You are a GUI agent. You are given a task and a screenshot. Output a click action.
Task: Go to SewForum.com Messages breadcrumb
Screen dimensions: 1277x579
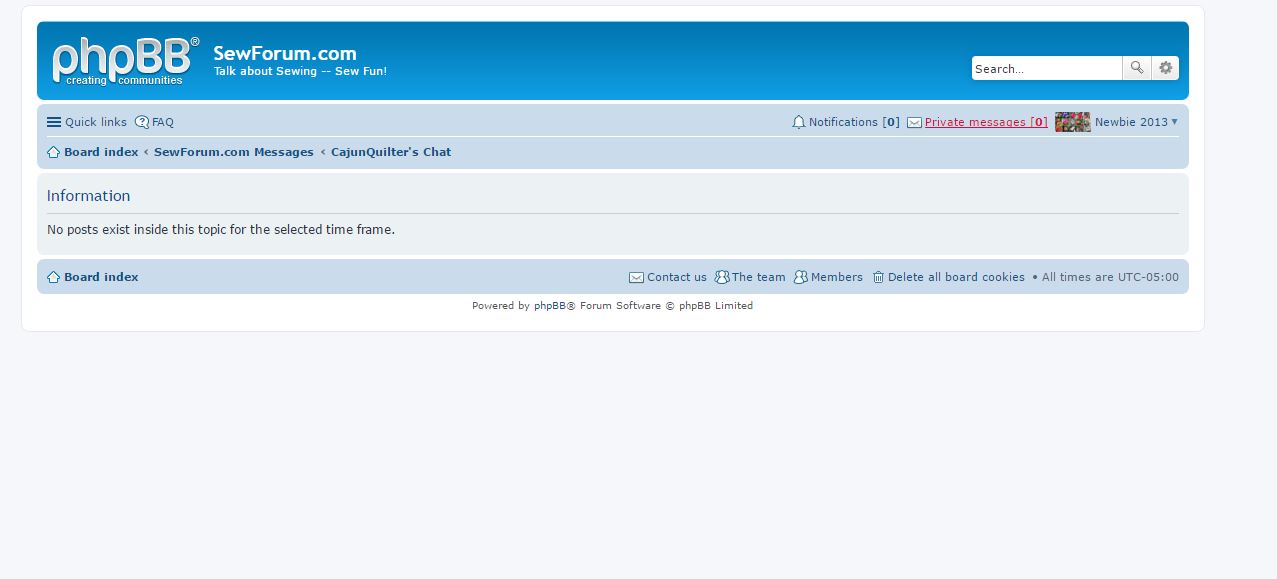point(233,152)
